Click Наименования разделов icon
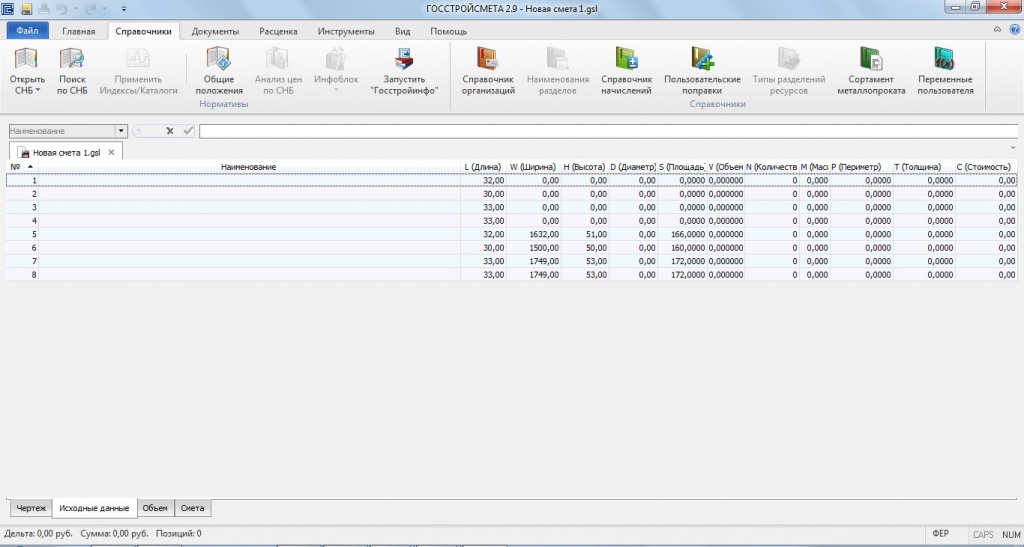1024x547 pixels. pyautogui.click(x=558, y=59)
